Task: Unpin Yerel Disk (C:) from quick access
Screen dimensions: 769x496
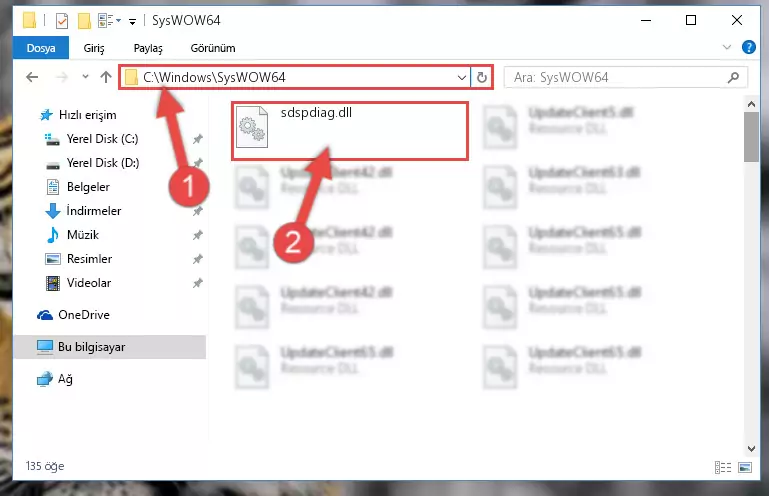Action: (x=198, y=139)
